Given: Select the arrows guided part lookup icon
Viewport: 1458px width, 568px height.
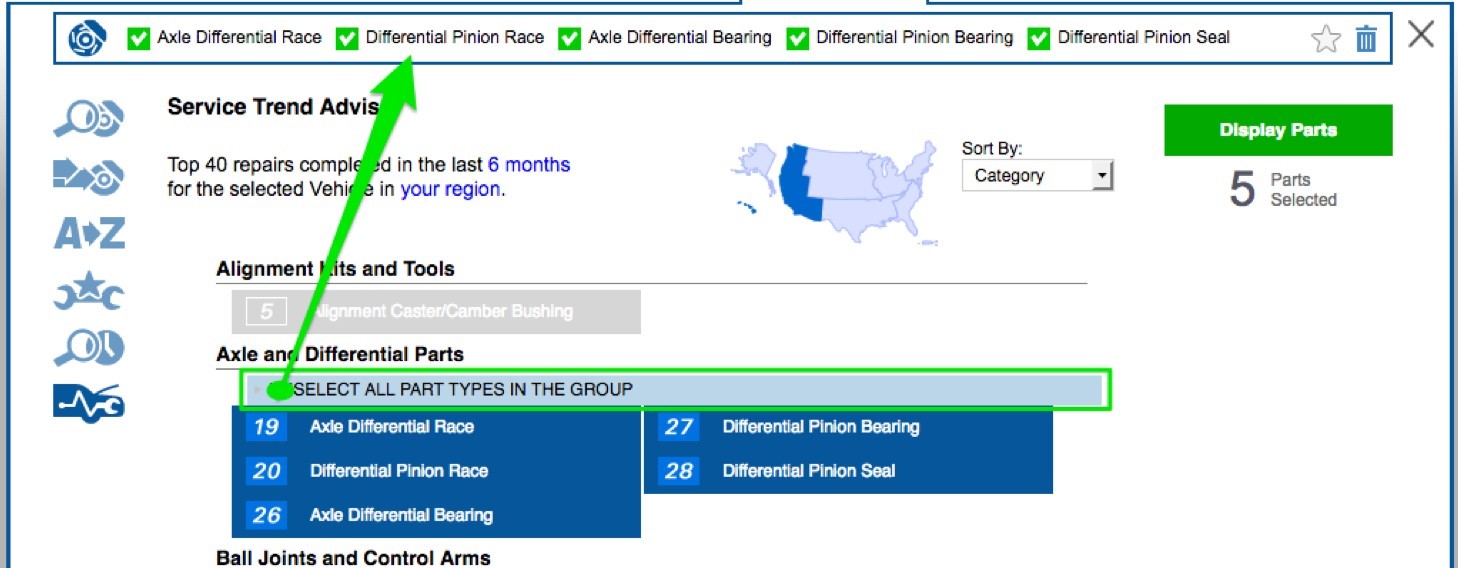Looking at the screenshot, I should point(88,177).
